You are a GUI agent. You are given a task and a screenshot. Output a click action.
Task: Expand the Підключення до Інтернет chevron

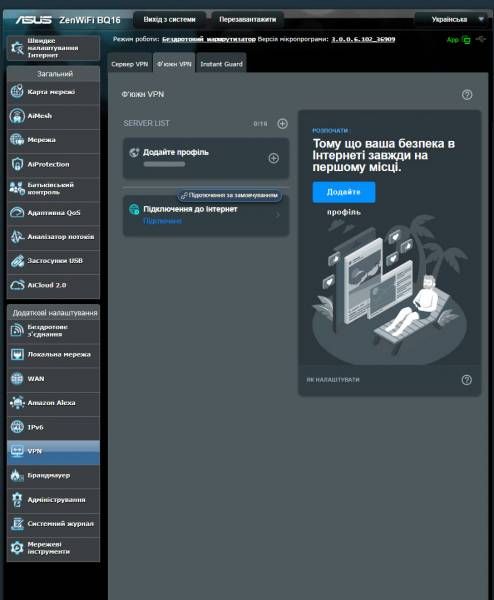(x=278, y=215)
